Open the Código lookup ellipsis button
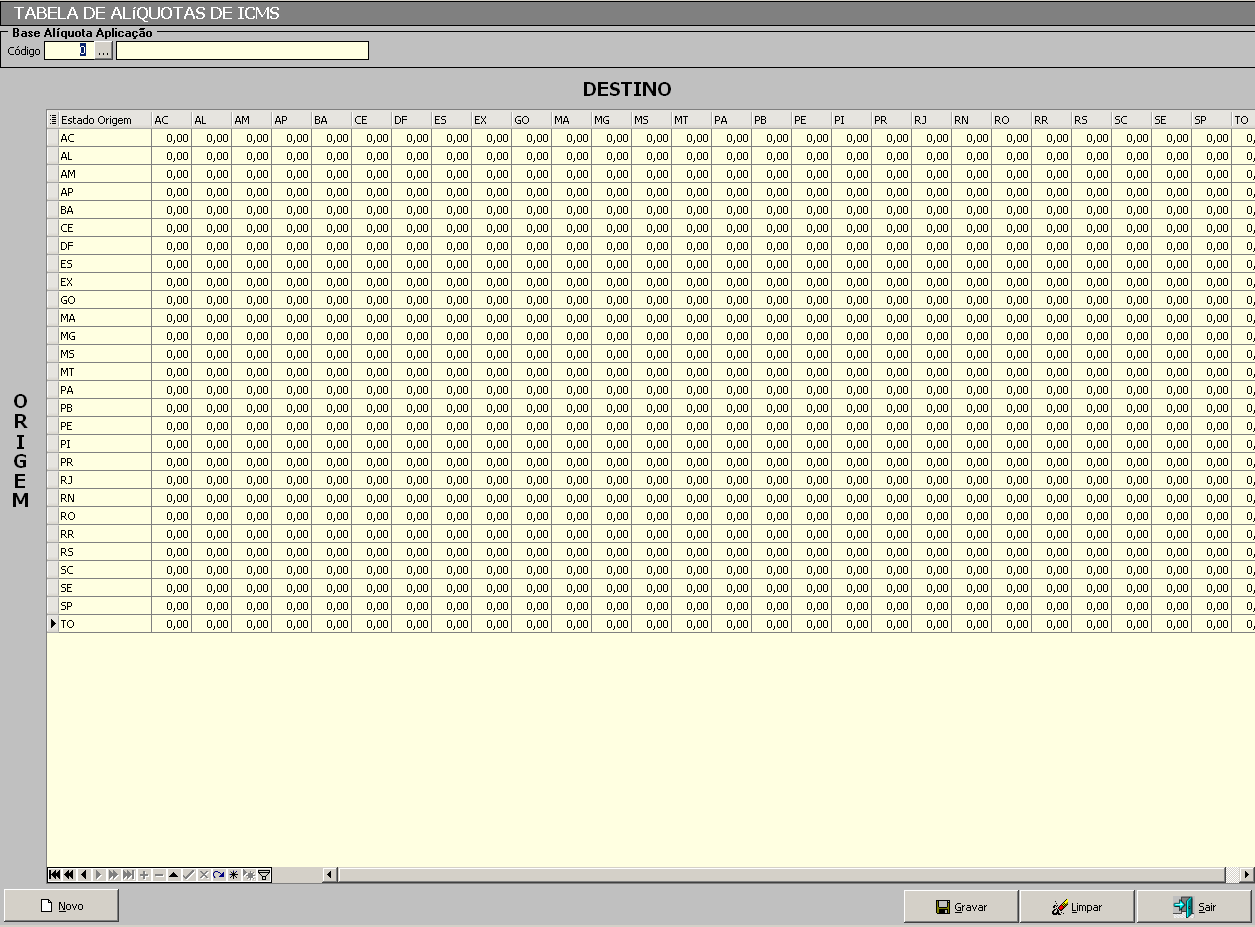 (104, 51)
